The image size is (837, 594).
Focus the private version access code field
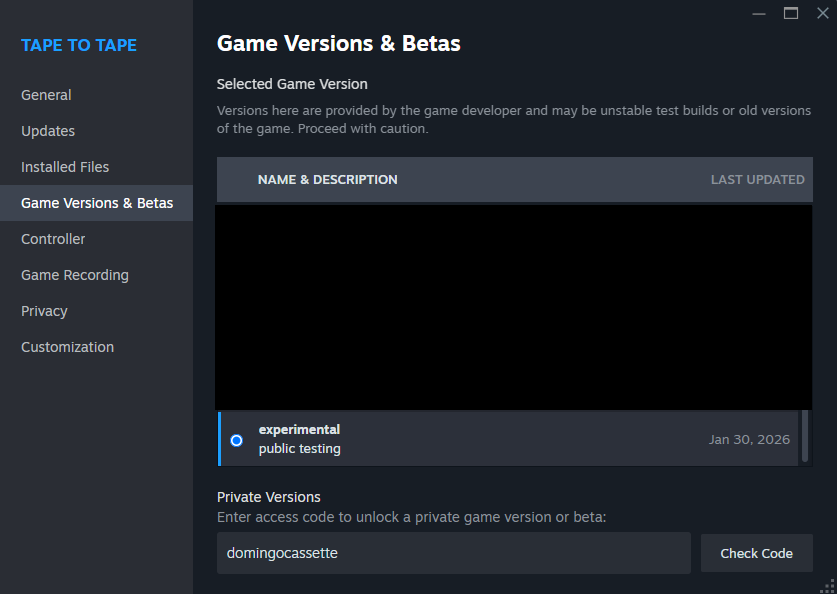click(453, 553)
